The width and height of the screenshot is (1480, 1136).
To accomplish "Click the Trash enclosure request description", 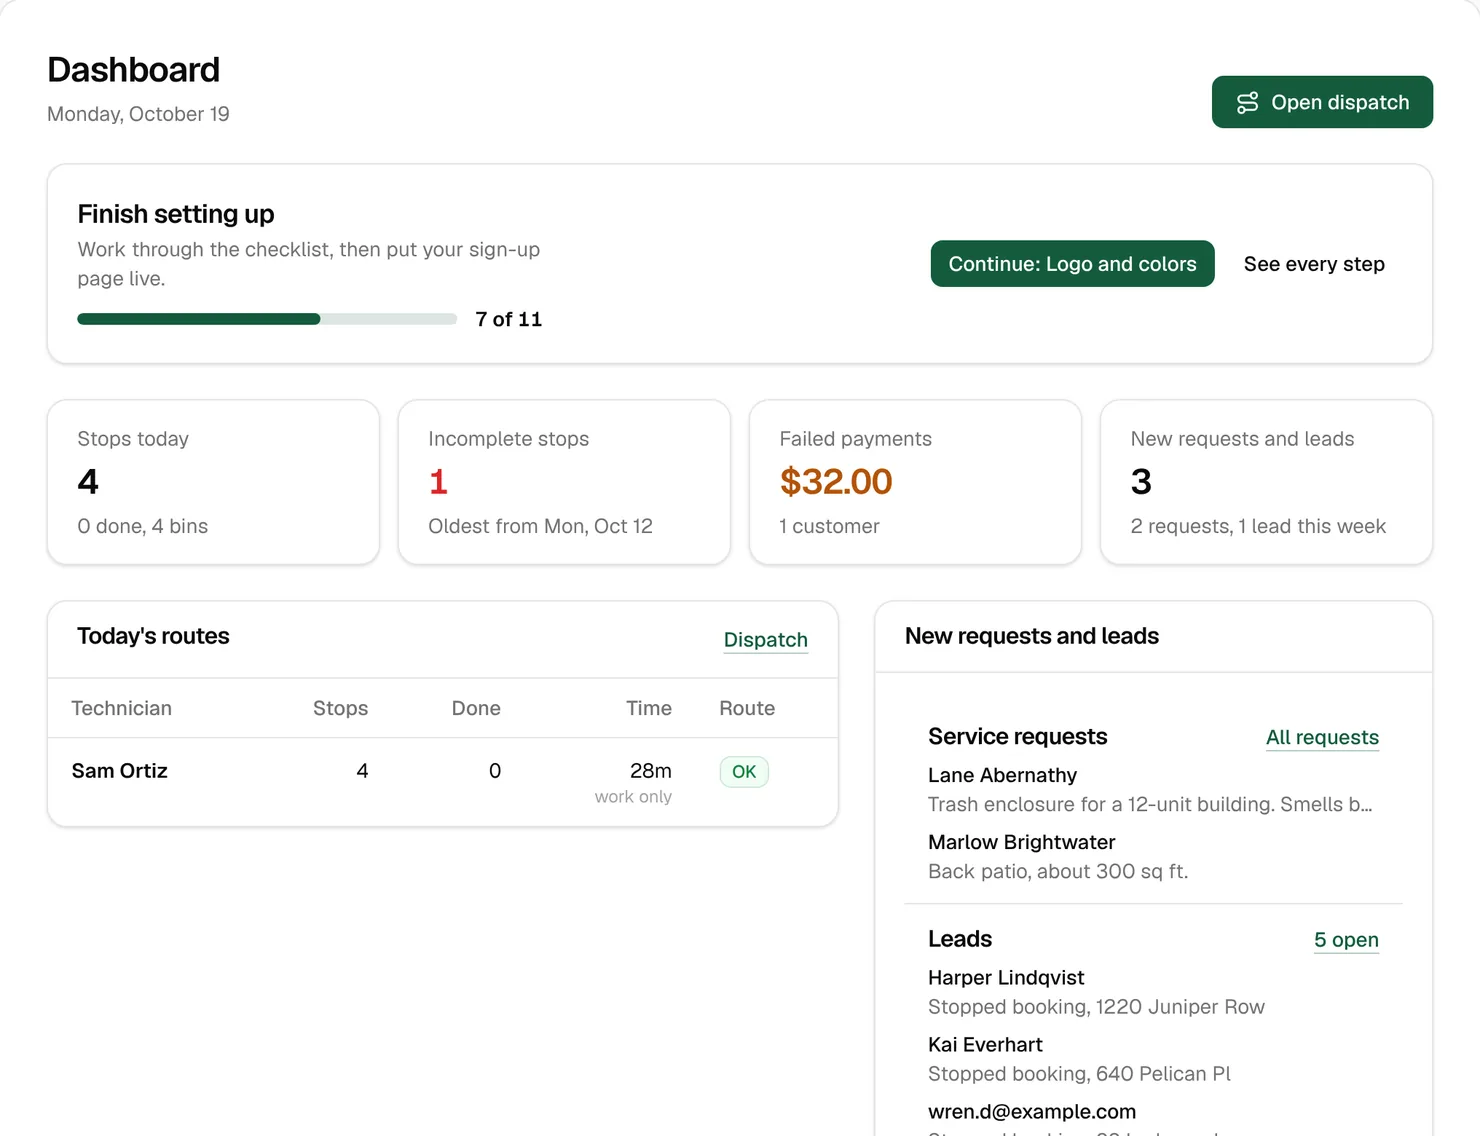I will [x=1150, y=804].
